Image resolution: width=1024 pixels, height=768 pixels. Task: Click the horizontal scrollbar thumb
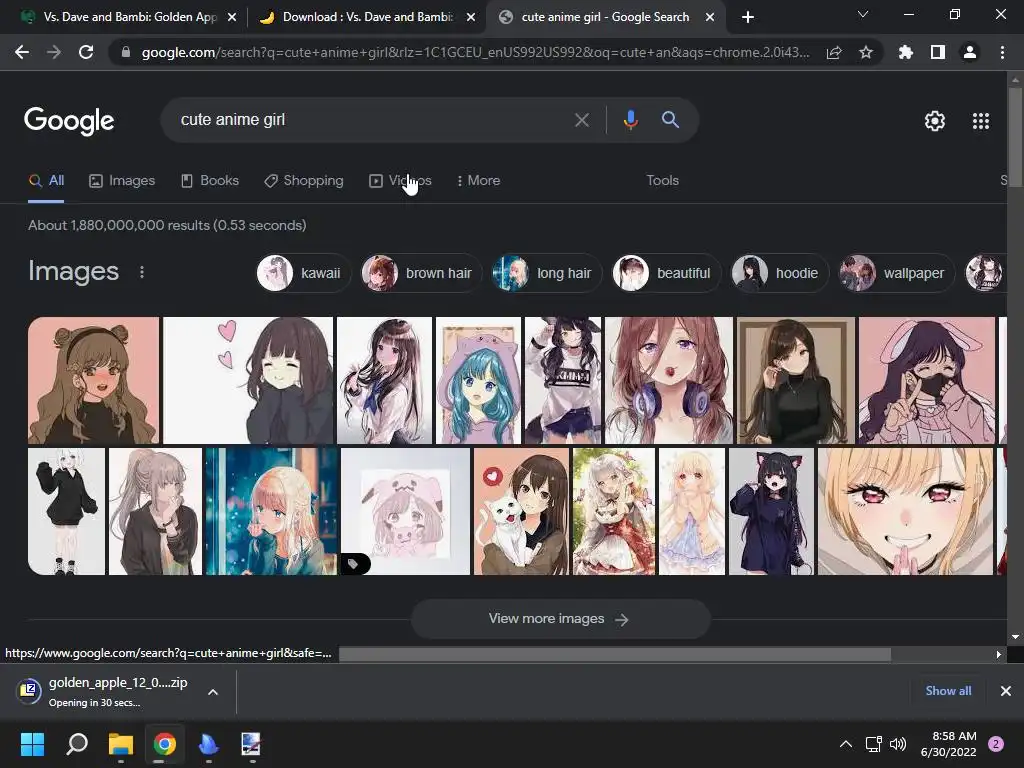point(615,654)
